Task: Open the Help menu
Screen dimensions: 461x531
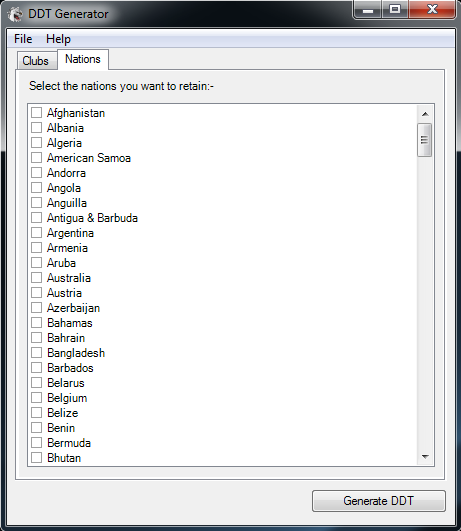Action: 58,39
